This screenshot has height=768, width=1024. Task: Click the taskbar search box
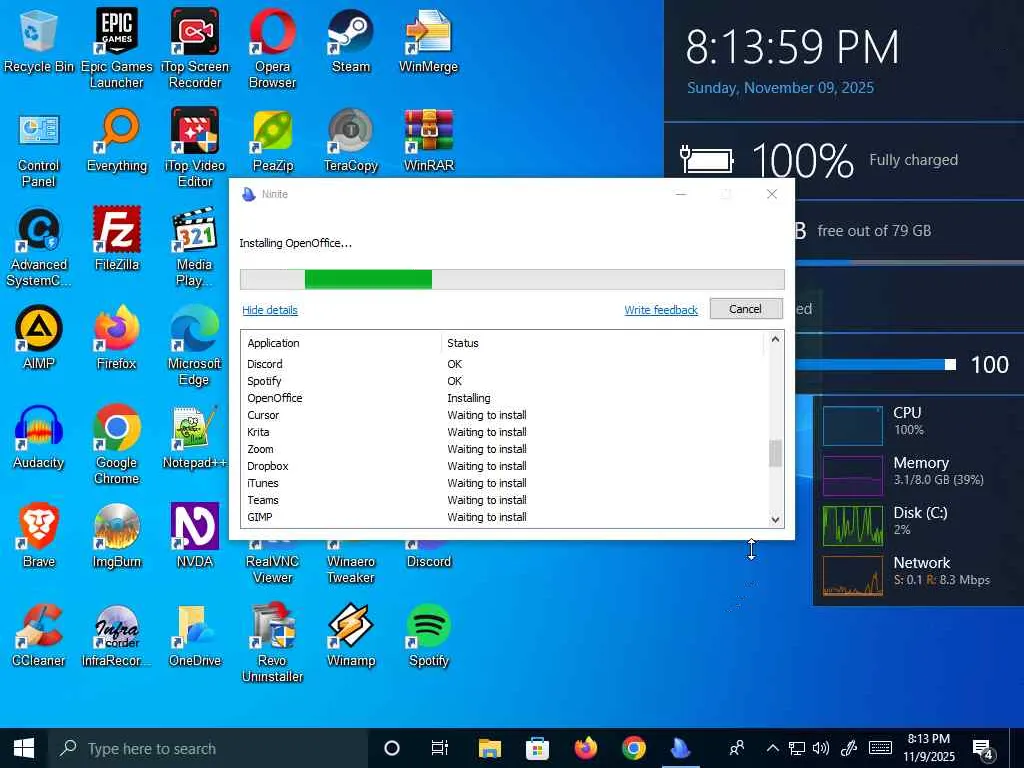(206, 748)
